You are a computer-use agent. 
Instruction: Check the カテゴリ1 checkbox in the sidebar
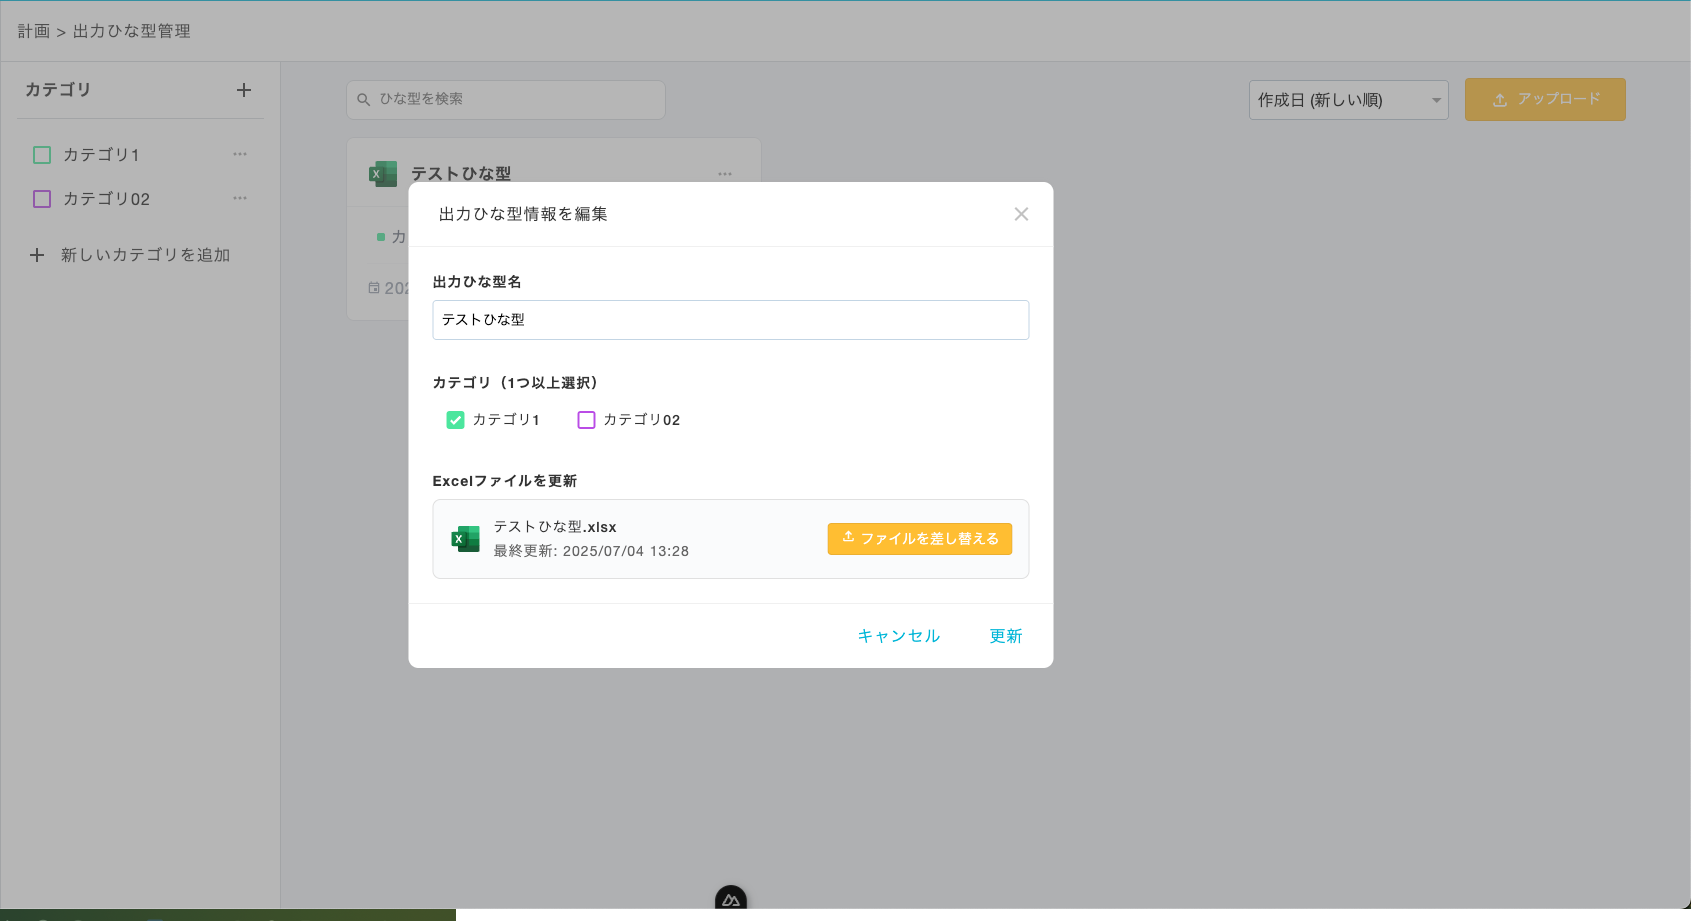click(x=41, y=154)
